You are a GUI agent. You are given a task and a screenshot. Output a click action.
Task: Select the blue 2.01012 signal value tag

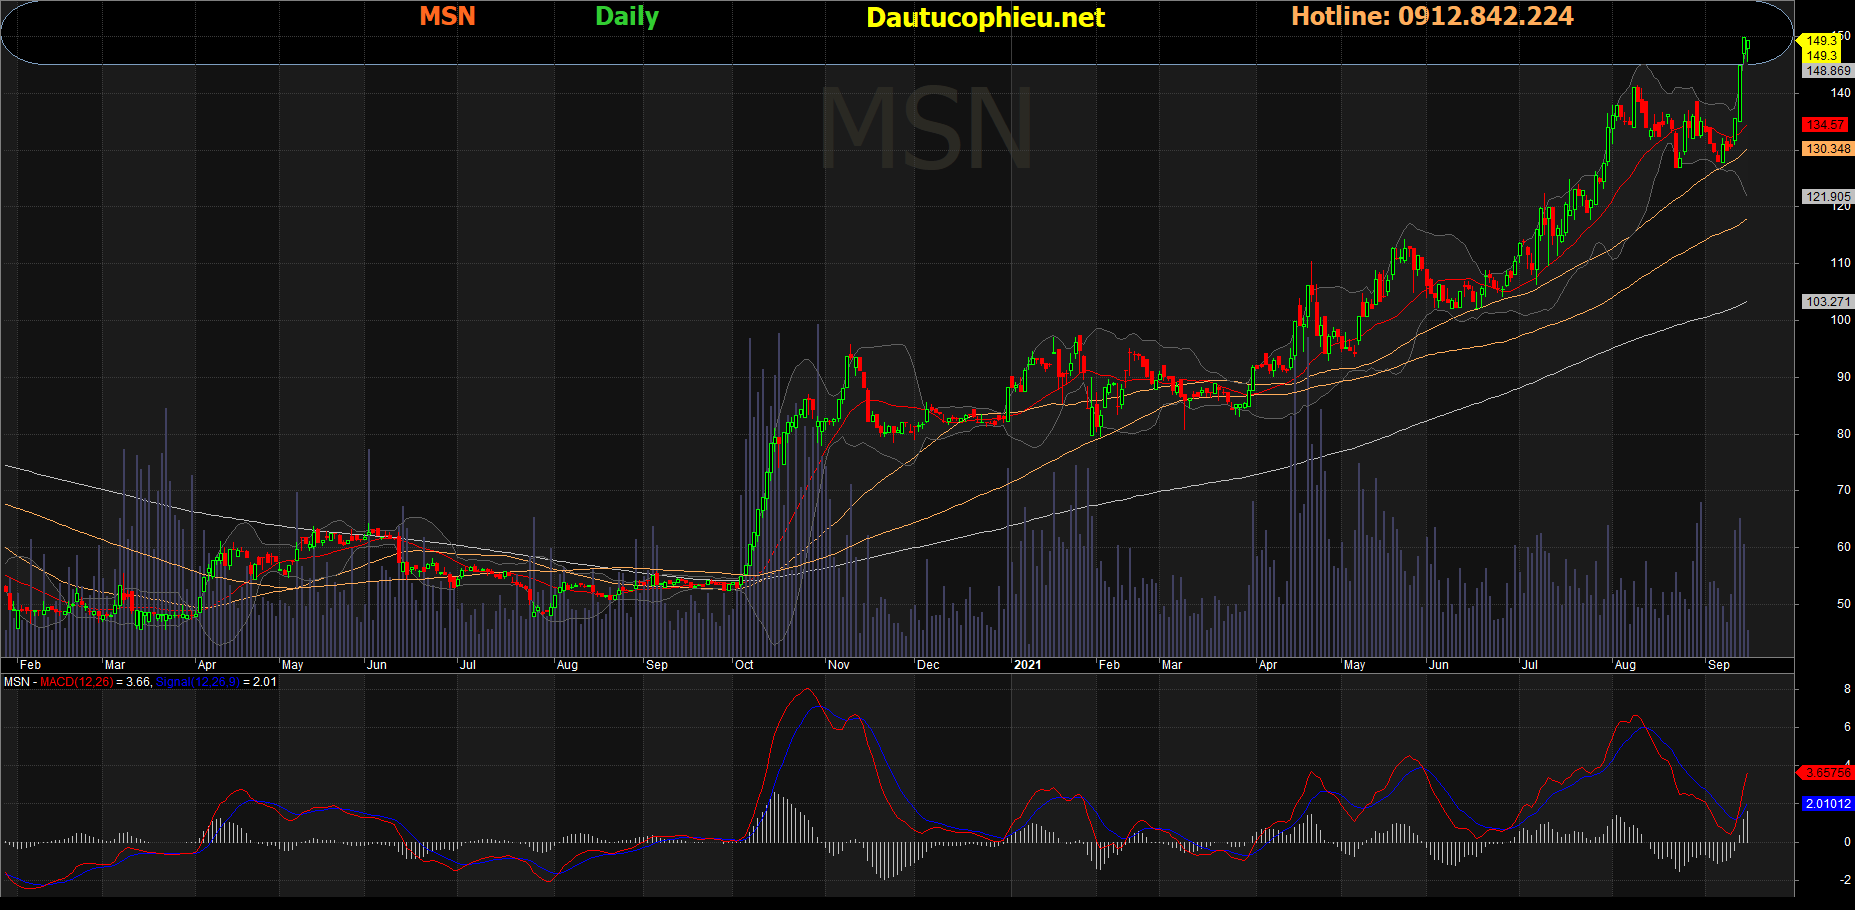click(x=1827, y=804)
